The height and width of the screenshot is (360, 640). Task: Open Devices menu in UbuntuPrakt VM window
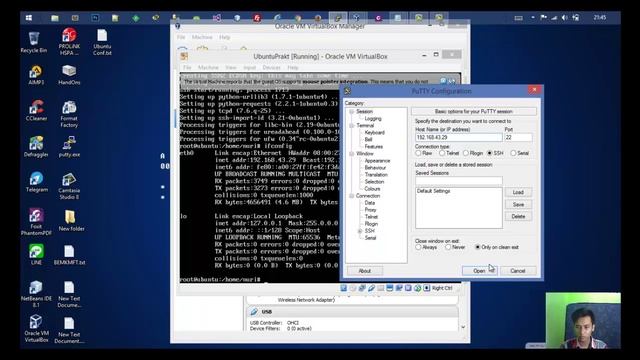click(x=271, y=67)
